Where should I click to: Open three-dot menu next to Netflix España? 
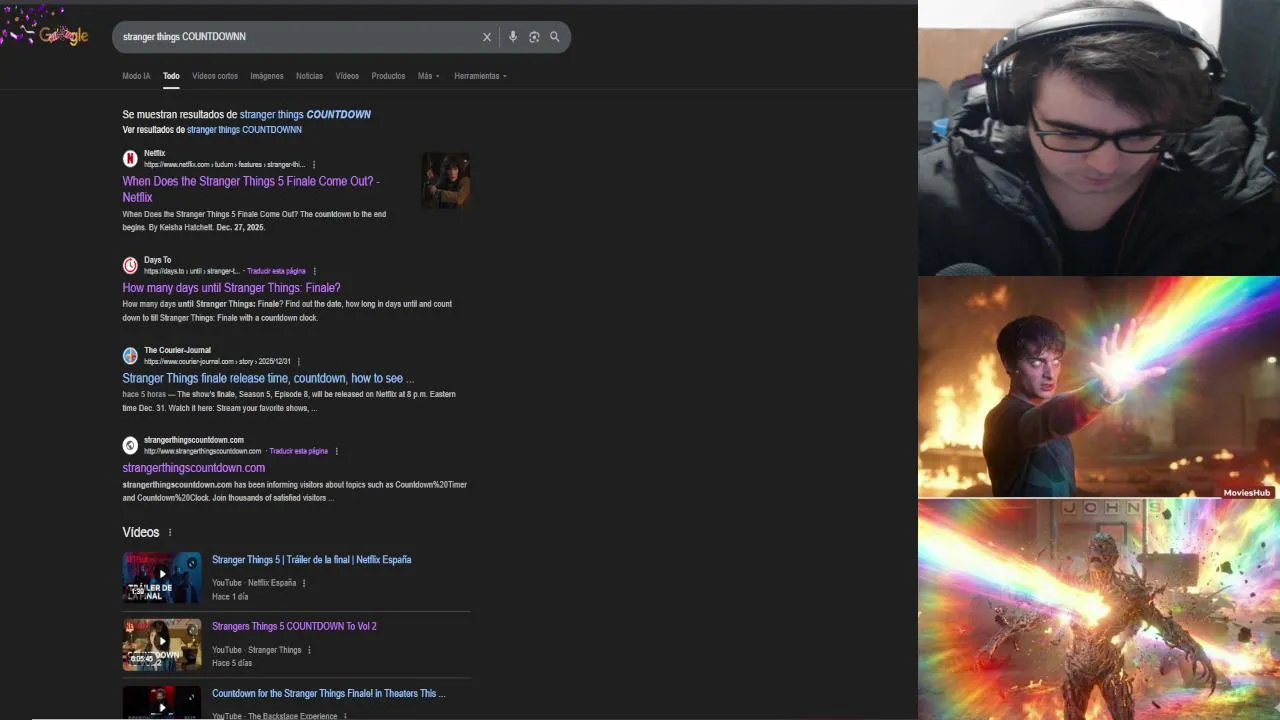pos(304,583)
